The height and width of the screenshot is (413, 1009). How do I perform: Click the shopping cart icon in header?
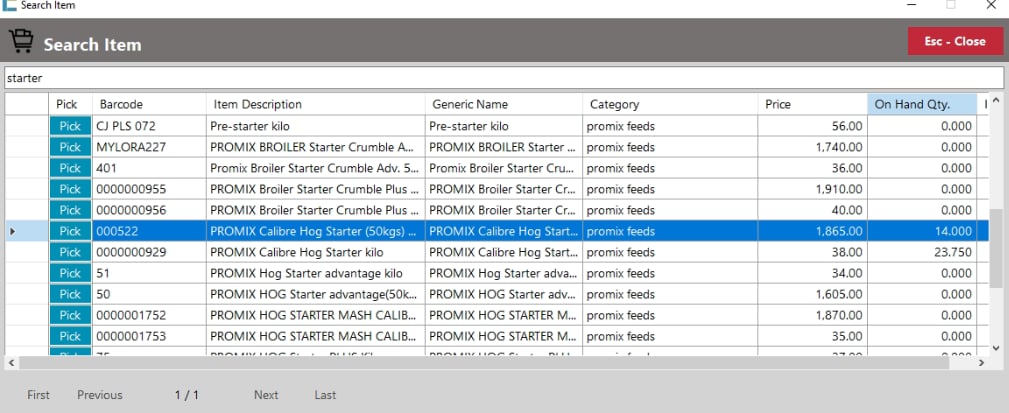pyautogui.click(x=21, y=43)
